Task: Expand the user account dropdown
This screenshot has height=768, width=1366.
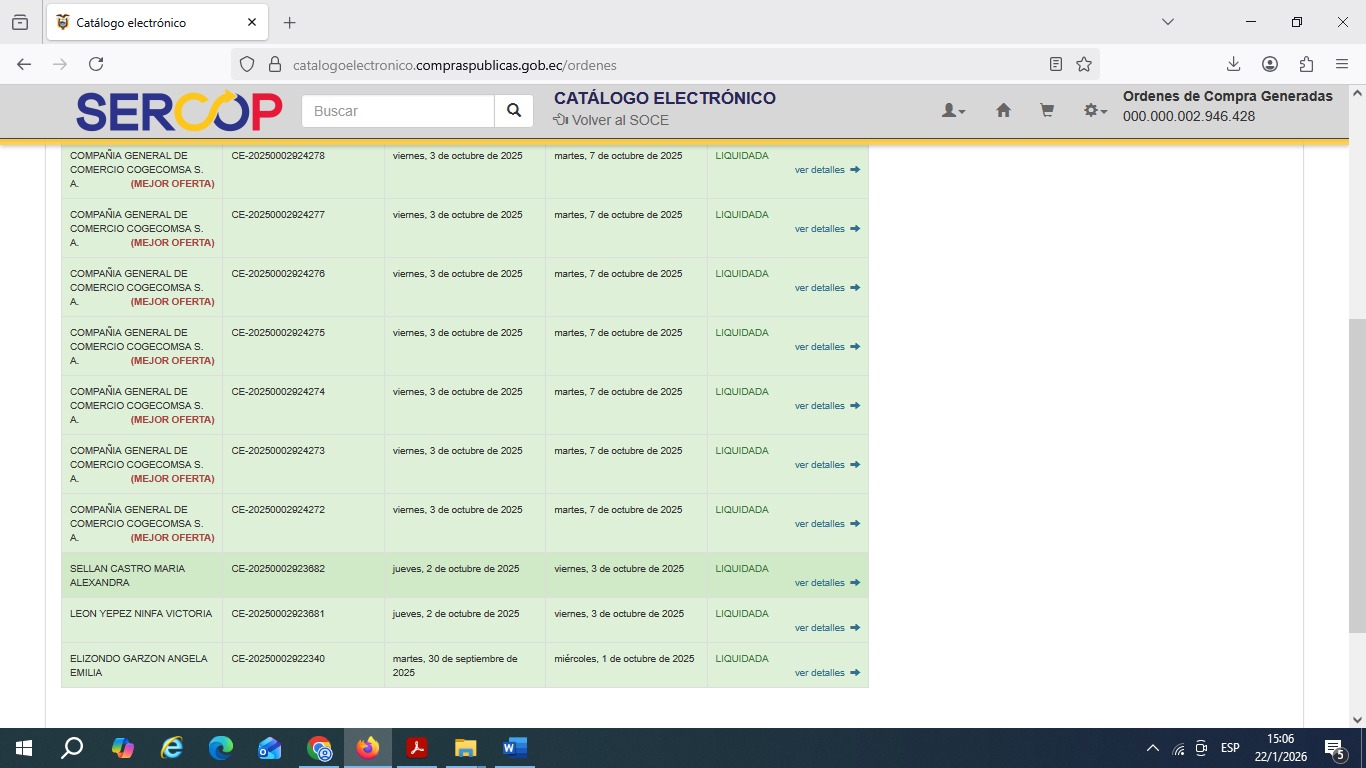Action: tap(953, 111)
